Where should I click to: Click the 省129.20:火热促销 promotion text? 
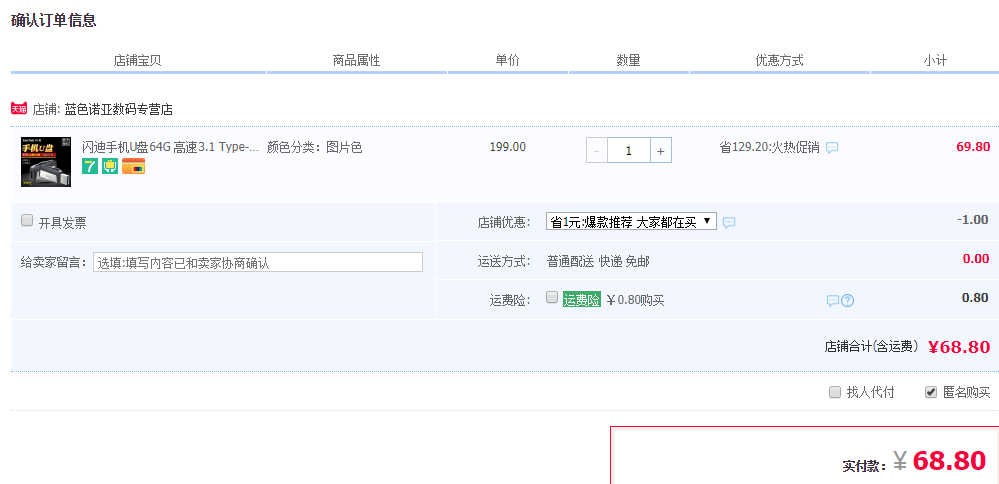(x=769, y=147)
